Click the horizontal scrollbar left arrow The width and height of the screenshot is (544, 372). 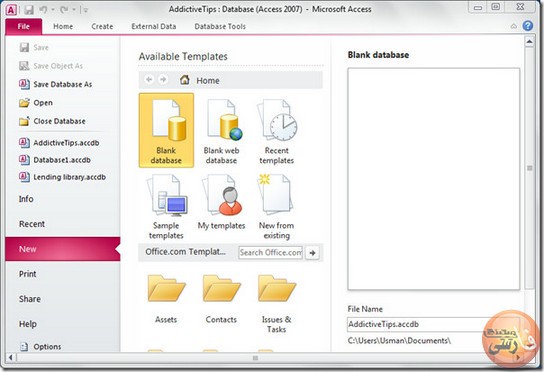11,357
